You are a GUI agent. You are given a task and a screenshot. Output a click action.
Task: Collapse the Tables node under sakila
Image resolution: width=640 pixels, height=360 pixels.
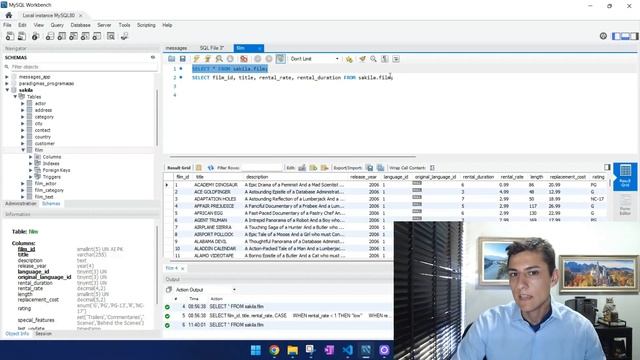15,97
